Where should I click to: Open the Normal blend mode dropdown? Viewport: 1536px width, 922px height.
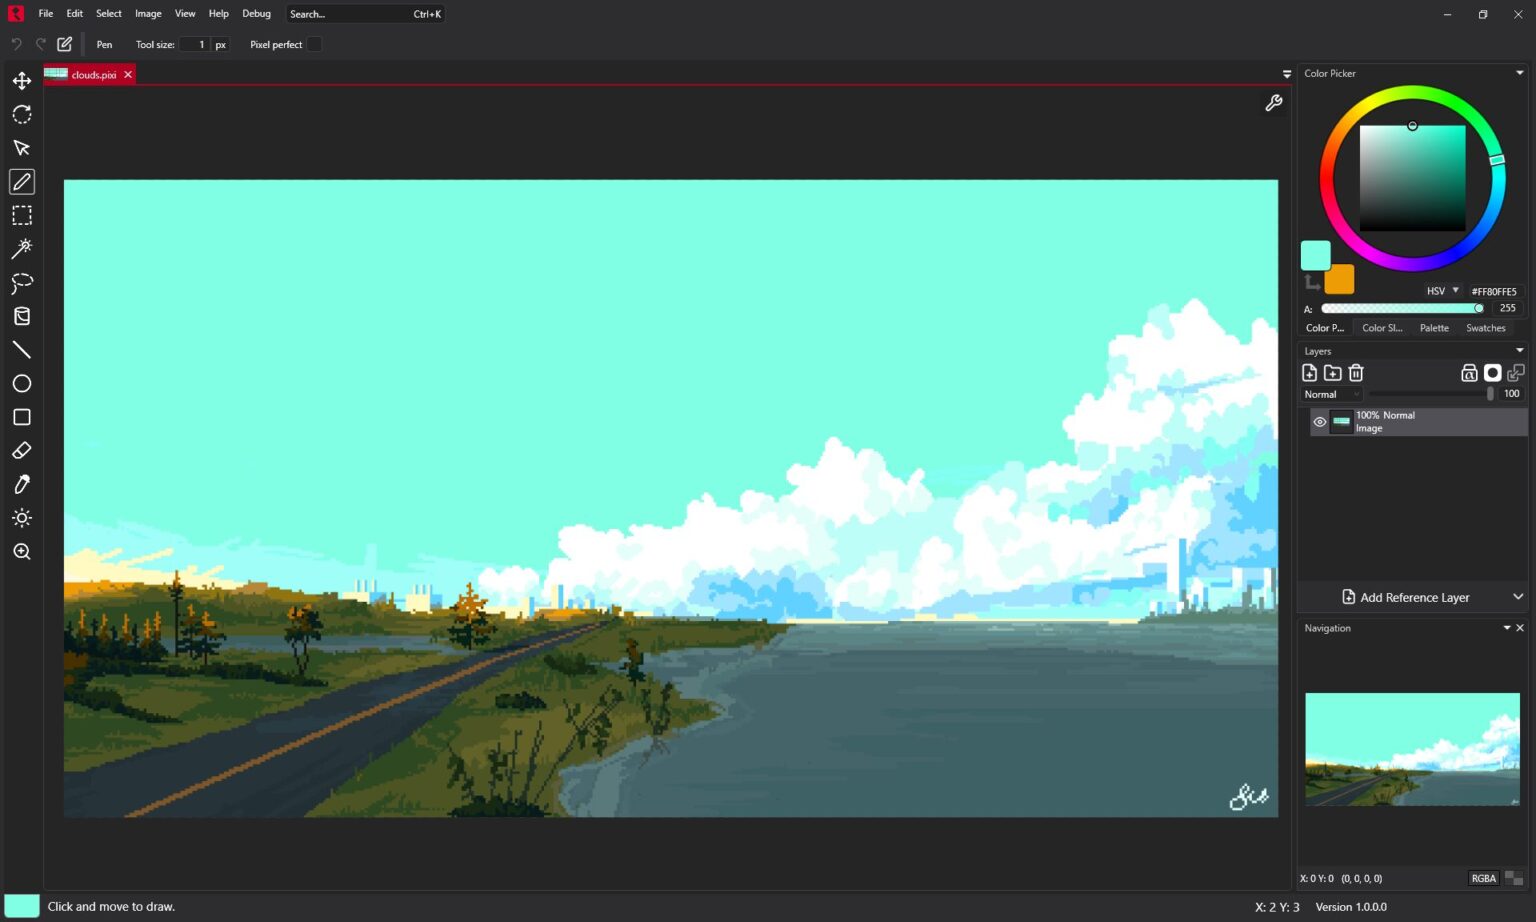pyautogui.click(x=1330, y=394)
